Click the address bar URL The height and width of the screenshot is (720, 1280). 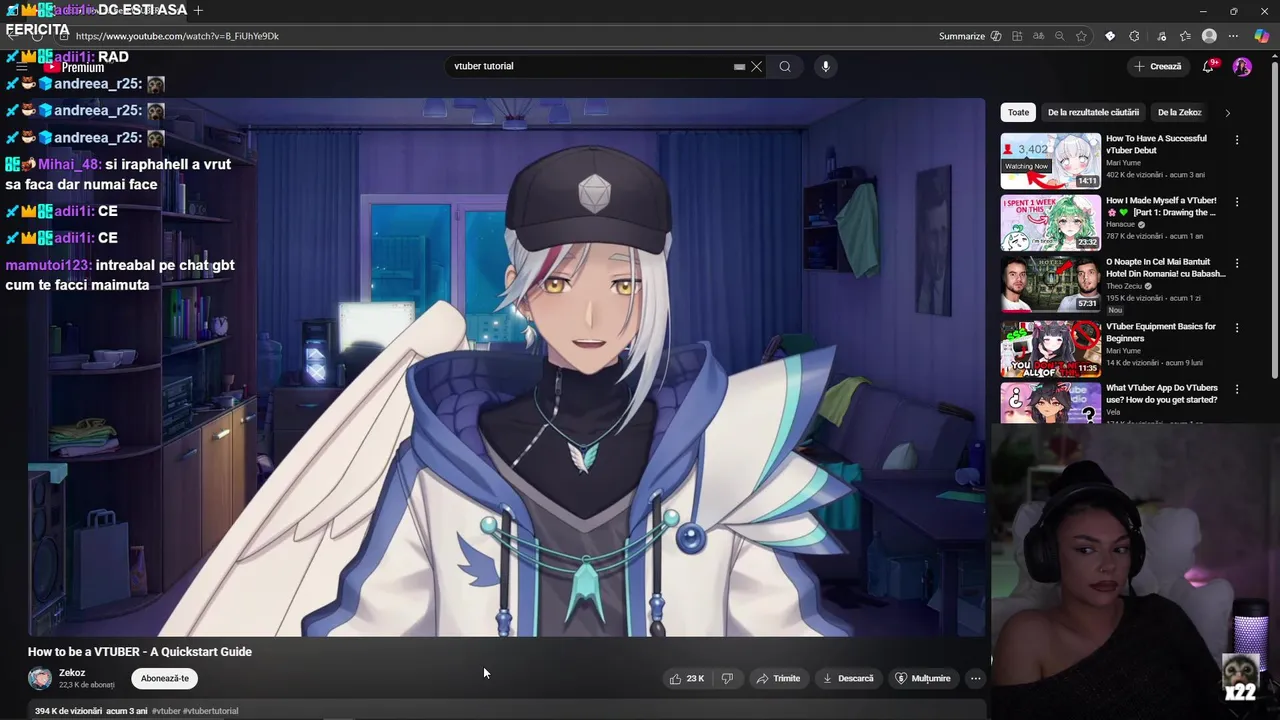178,36
